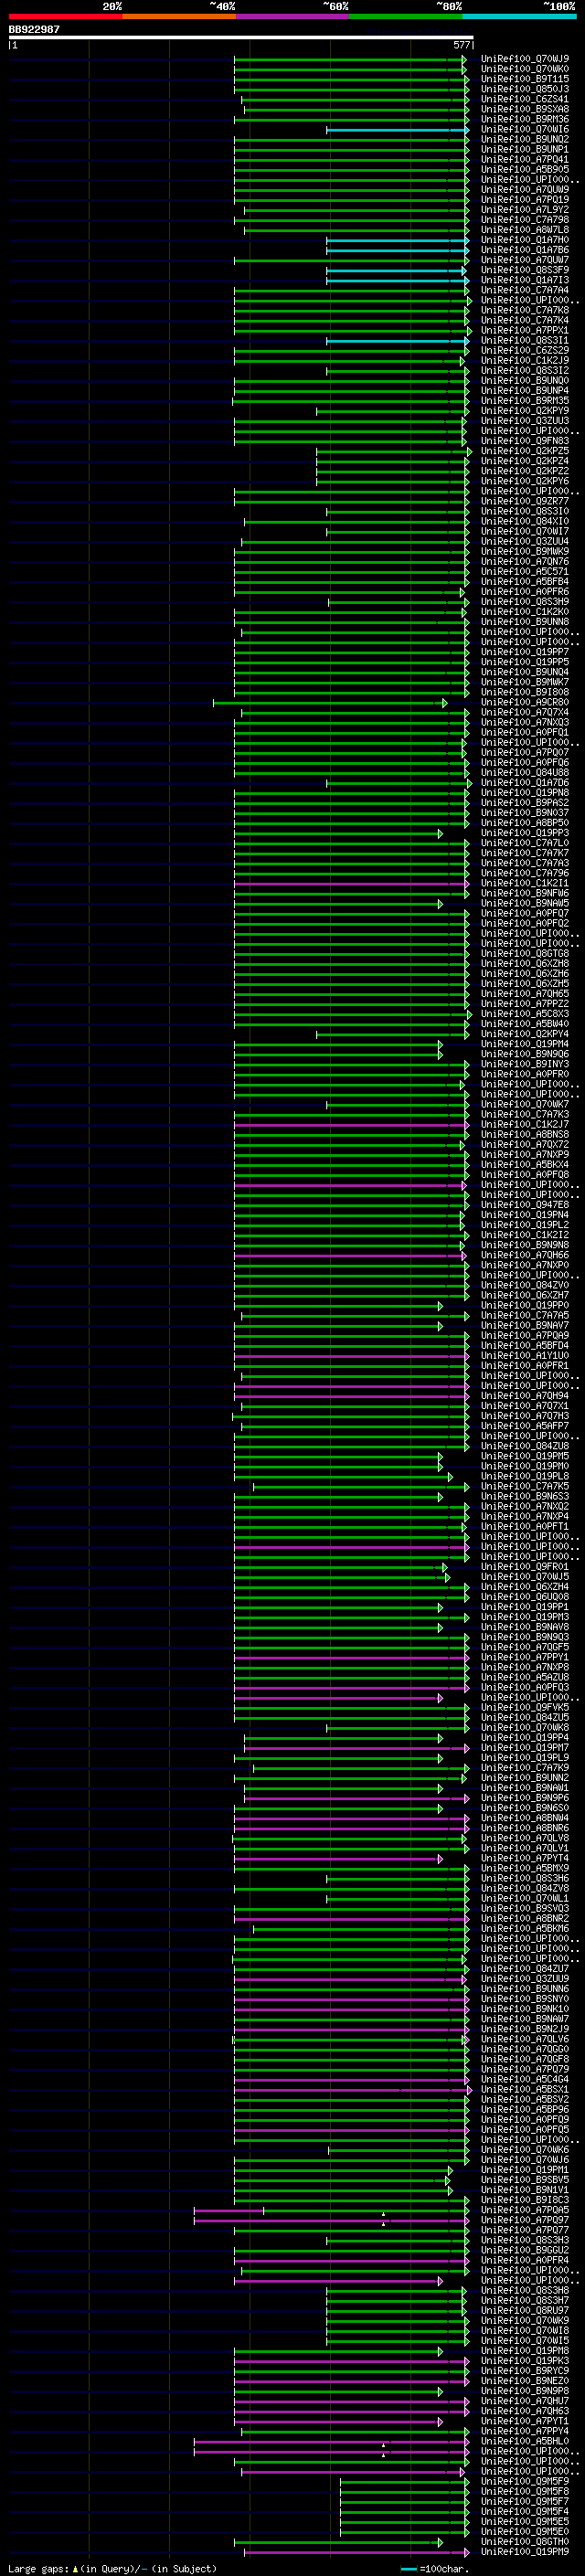Screen dimensions: 585x2576
Task: Open hit UniRef100_Q70WK0
Action: [525, 69]
